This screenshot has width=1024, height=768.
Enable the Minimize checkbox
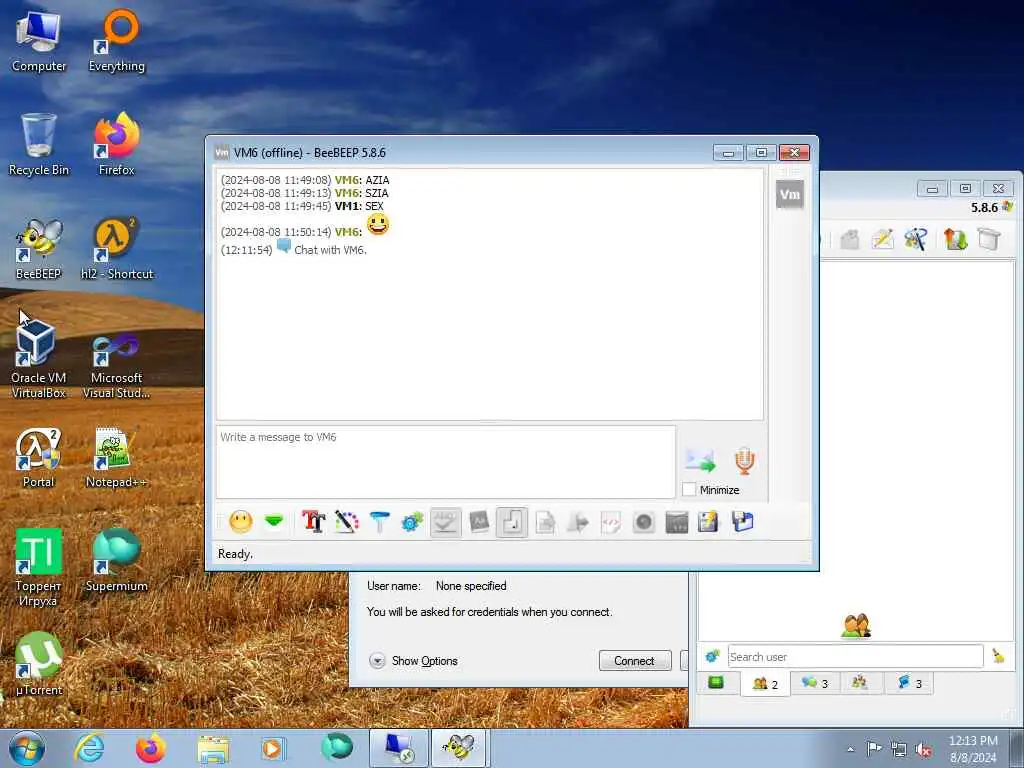(x=689, y=489)
